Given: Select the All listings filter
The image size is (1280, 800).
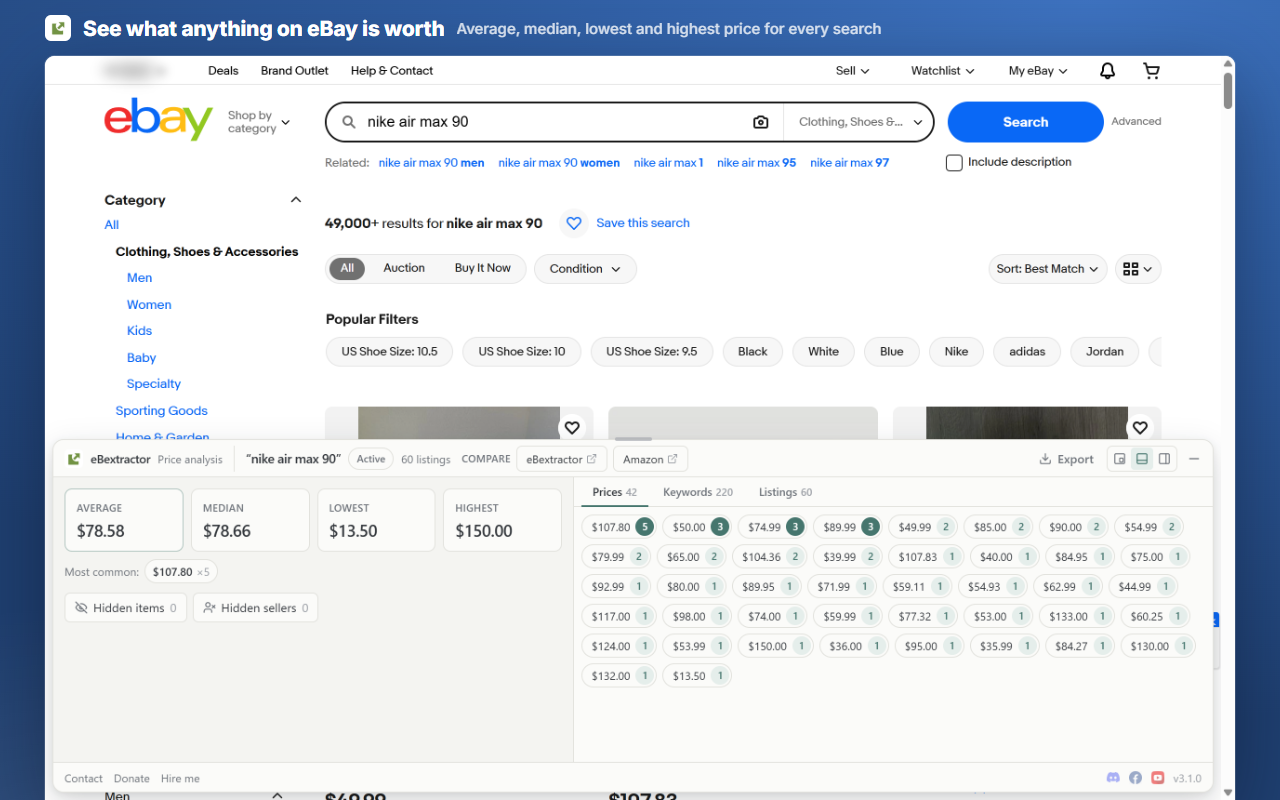Looking at the screenshot, I should pyautogui.click(x=347, y=268).
